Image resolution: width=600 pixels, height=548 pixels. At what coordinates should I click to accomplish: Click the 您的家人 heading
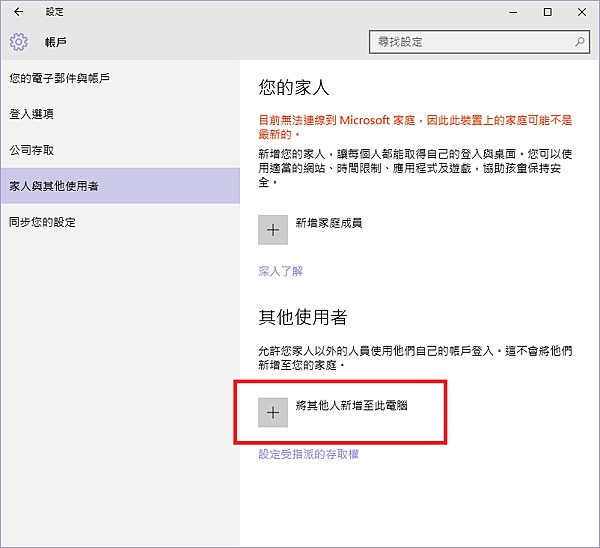tap(294, 87)
